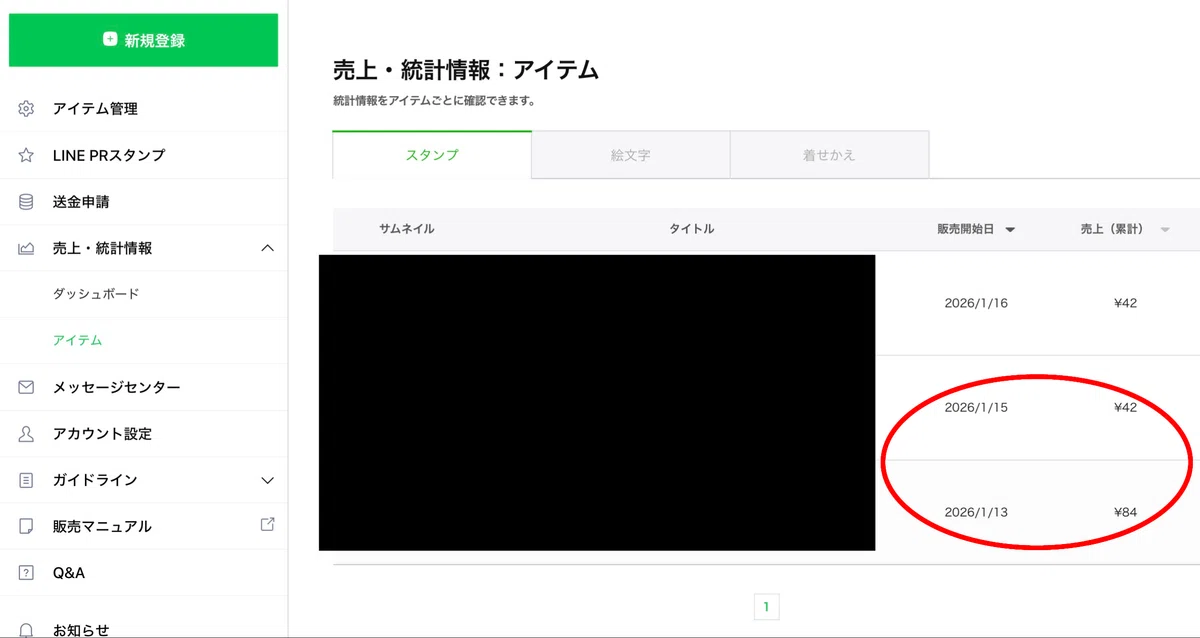Screen dimensions: 1200x638
Task: Click the chart icon beside 売上・統計情報
Action: point(26,248)
